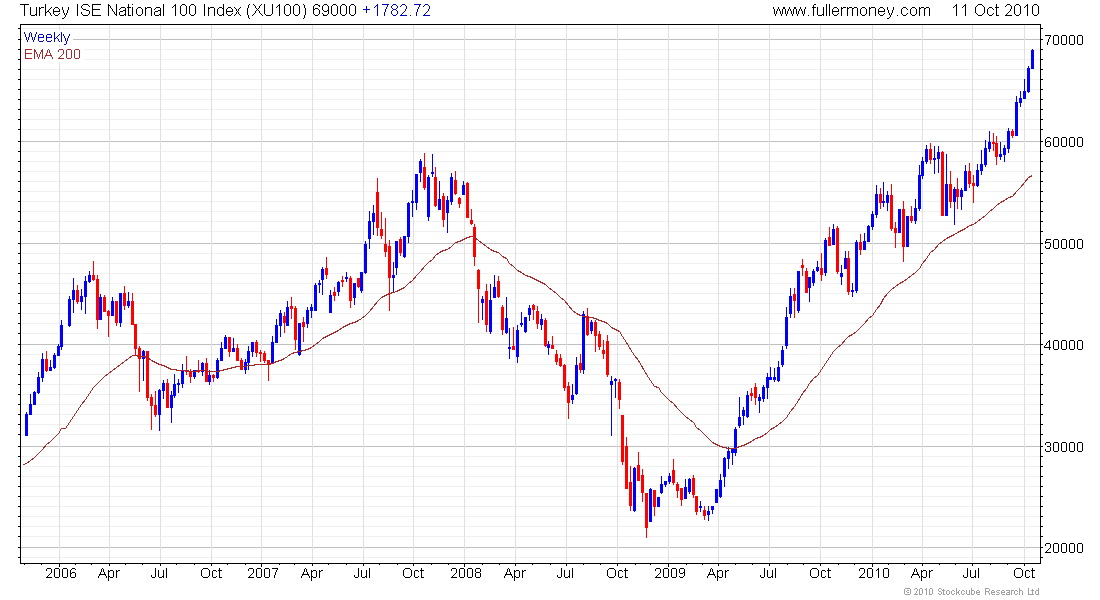Image resolution: width=1100 pixels, height=600 pixels.
Task: Select the 30000 price axis label
Action: (x=1064, y=447)
